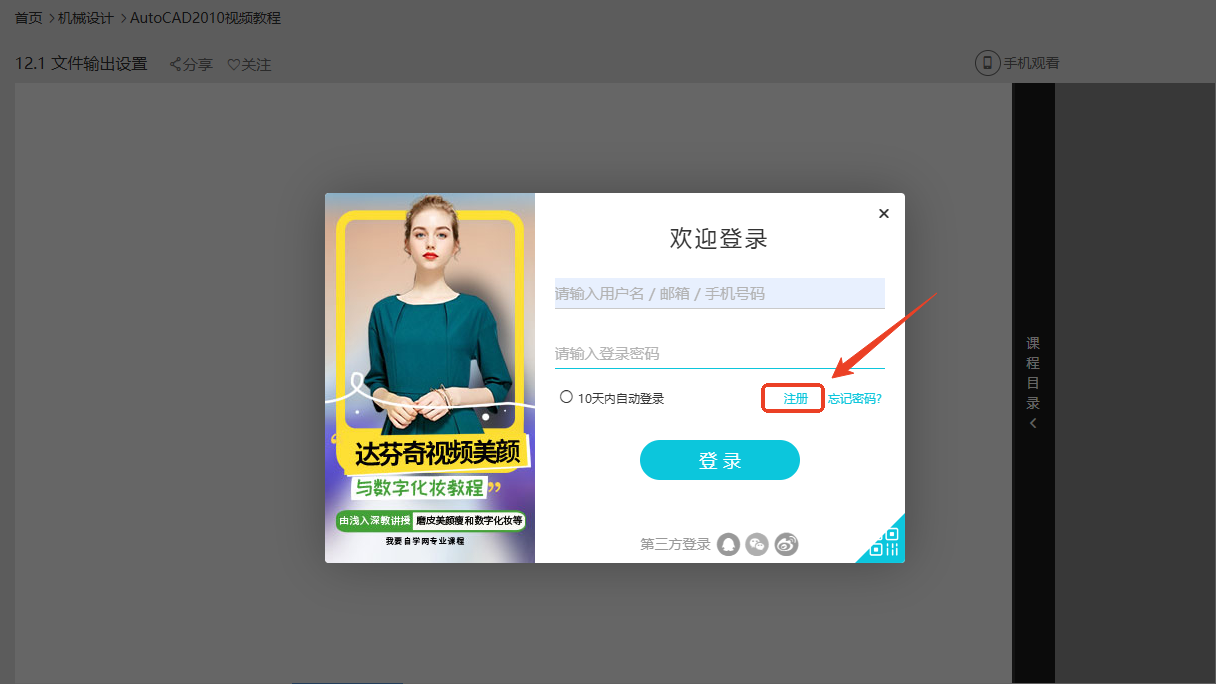
Task: Click the 请输入登录密码 password field
Action: tap(719, 353)
